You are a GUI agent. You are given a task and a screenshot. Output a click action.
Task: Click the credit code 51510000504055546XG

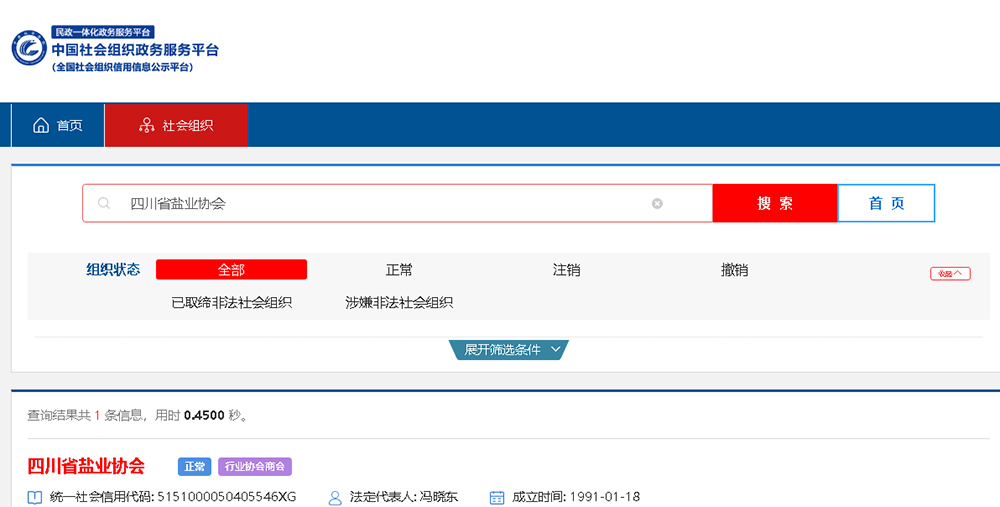click(227, 497)
